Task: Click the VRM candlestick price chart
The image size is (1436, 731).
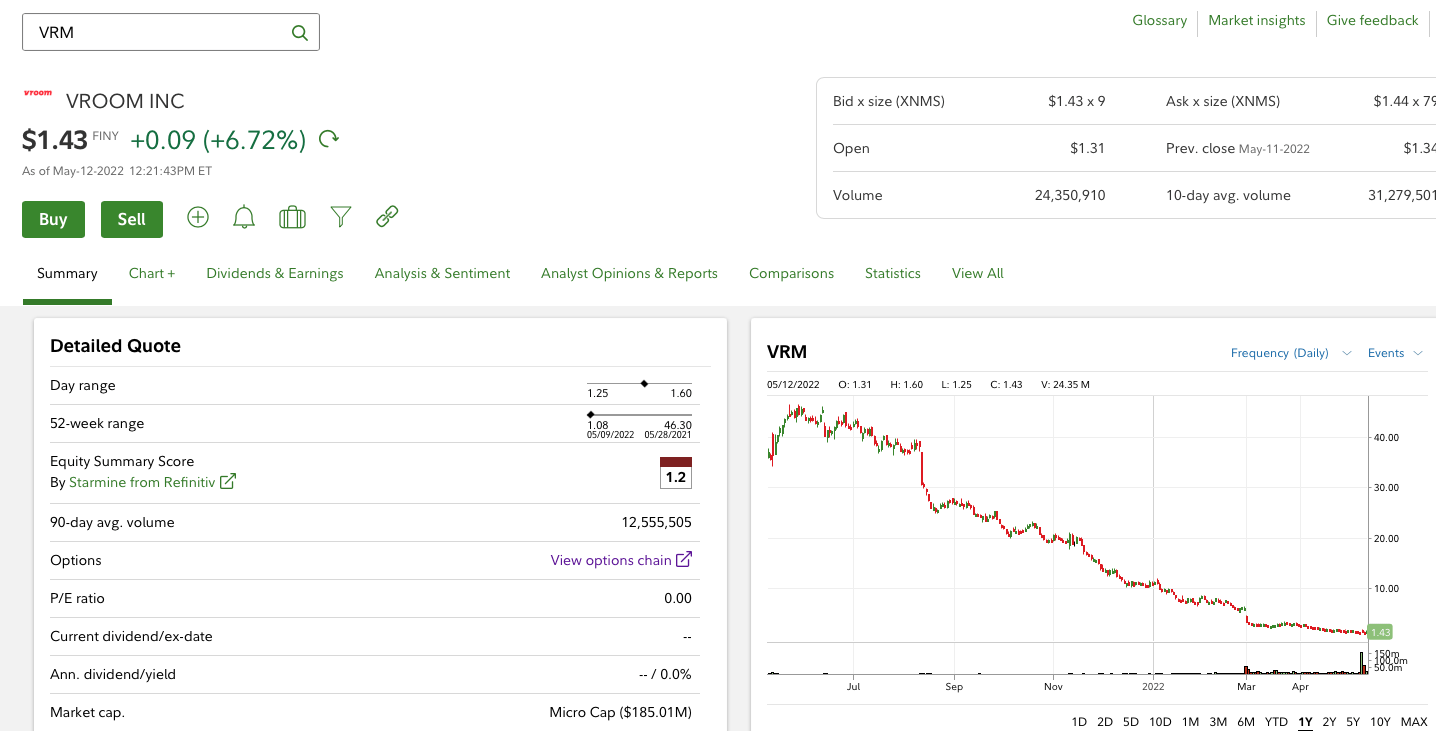Action: [1067, 520]
